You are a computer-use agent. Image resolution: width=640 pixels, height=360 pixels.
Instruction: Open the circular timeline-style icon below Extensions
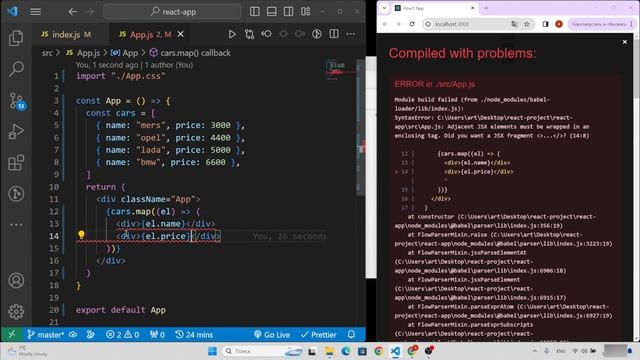click(16, 194)
